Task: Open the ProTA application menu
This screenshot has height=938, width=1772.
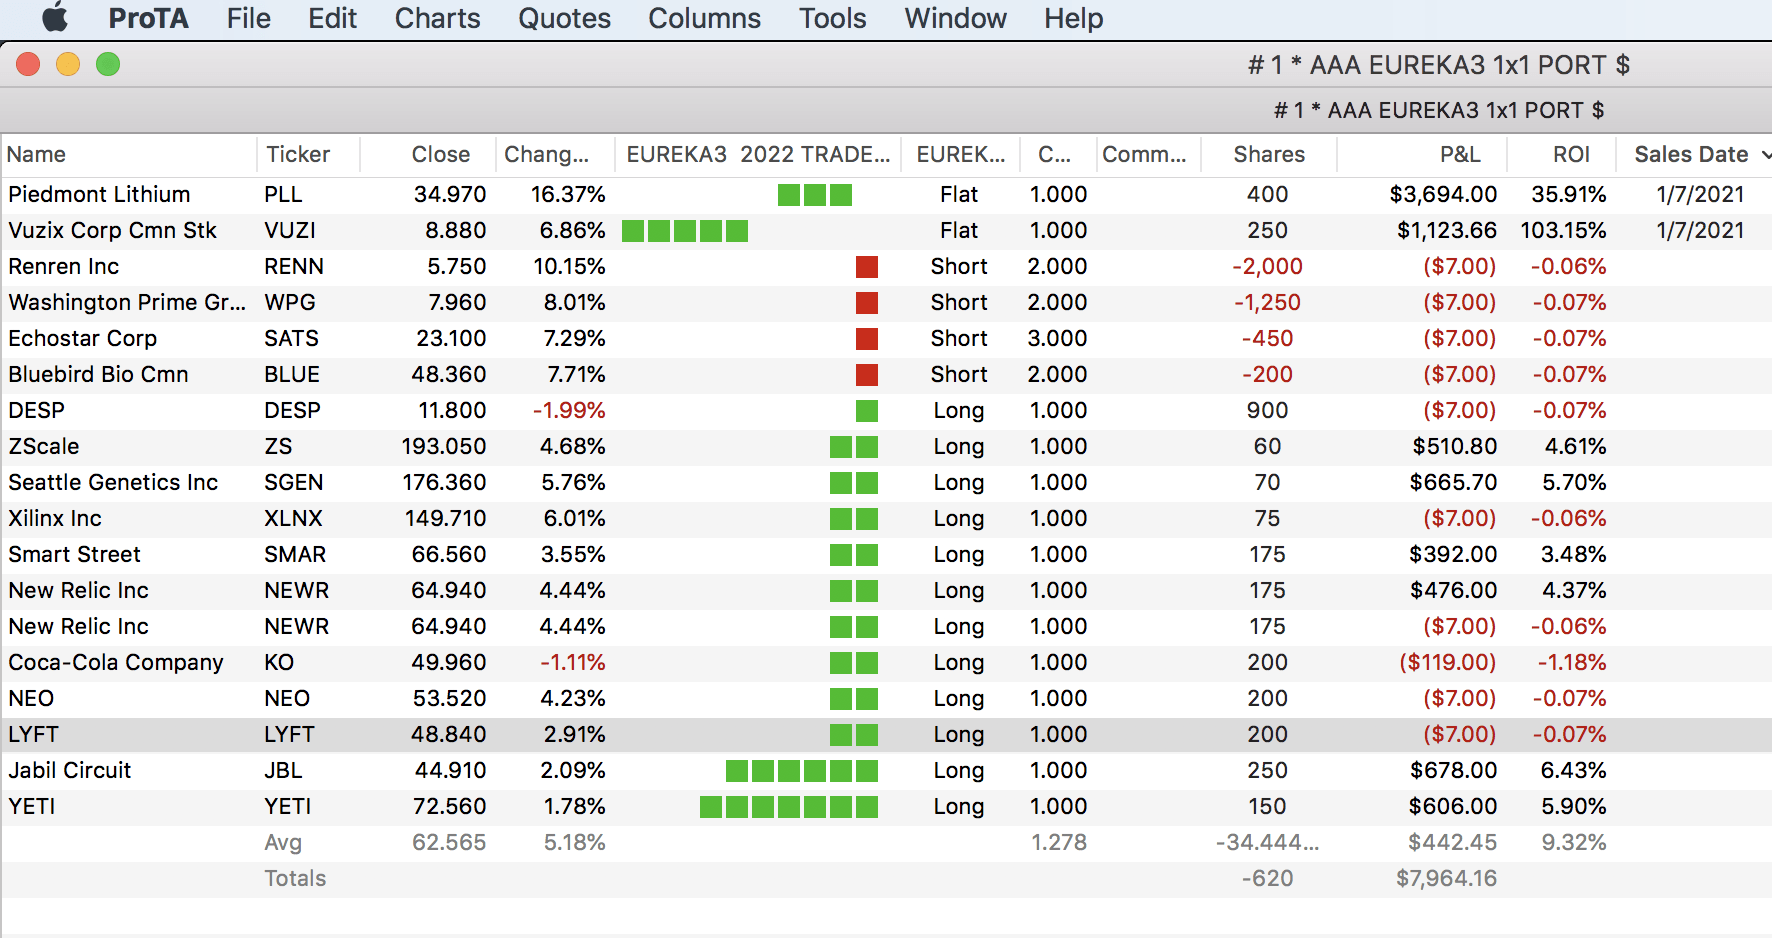Action: [148, 18]
